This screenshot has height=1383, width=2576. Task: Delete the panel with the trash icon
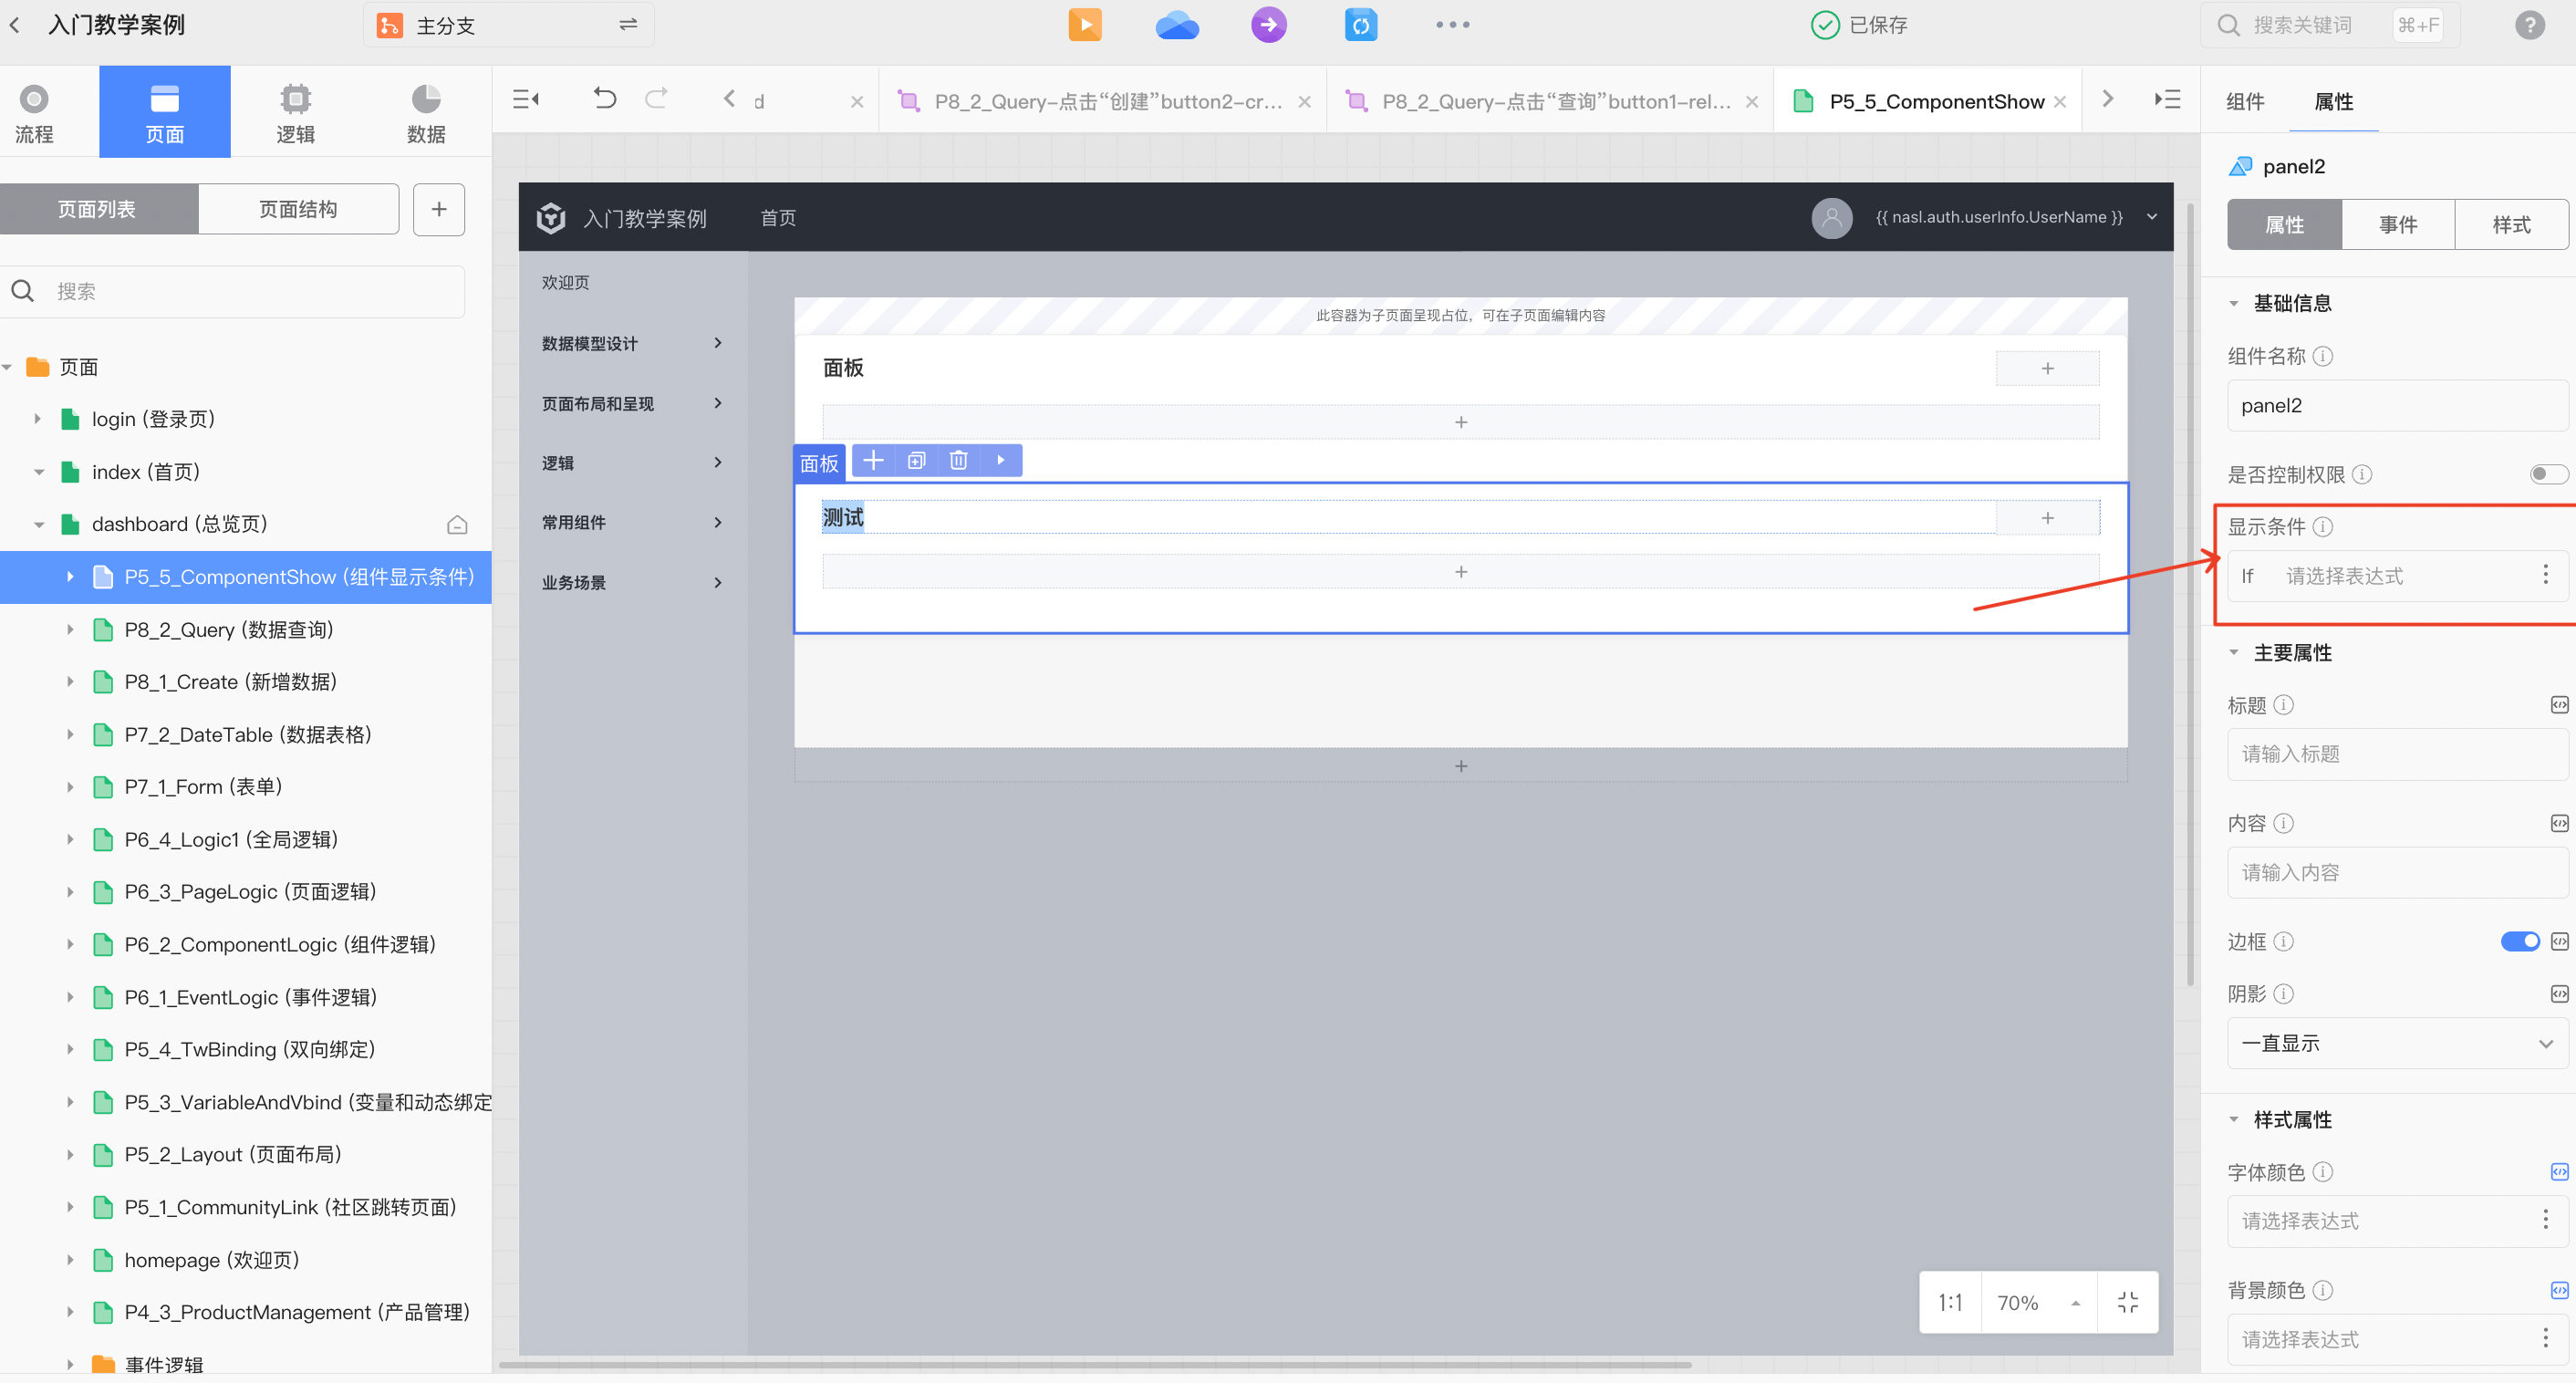(958, 460)
